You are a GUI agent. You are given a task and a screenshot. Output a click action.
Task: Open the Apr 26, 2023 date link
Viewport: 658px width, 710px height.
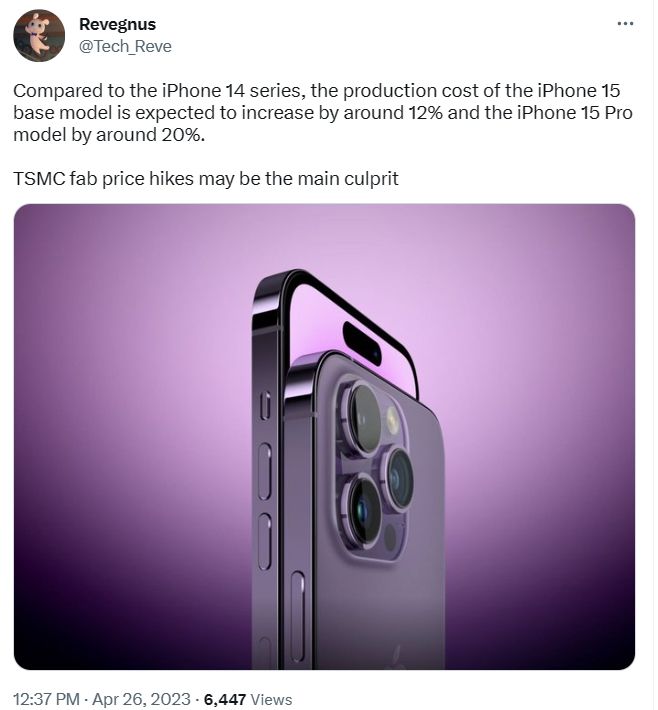point(141,699)
